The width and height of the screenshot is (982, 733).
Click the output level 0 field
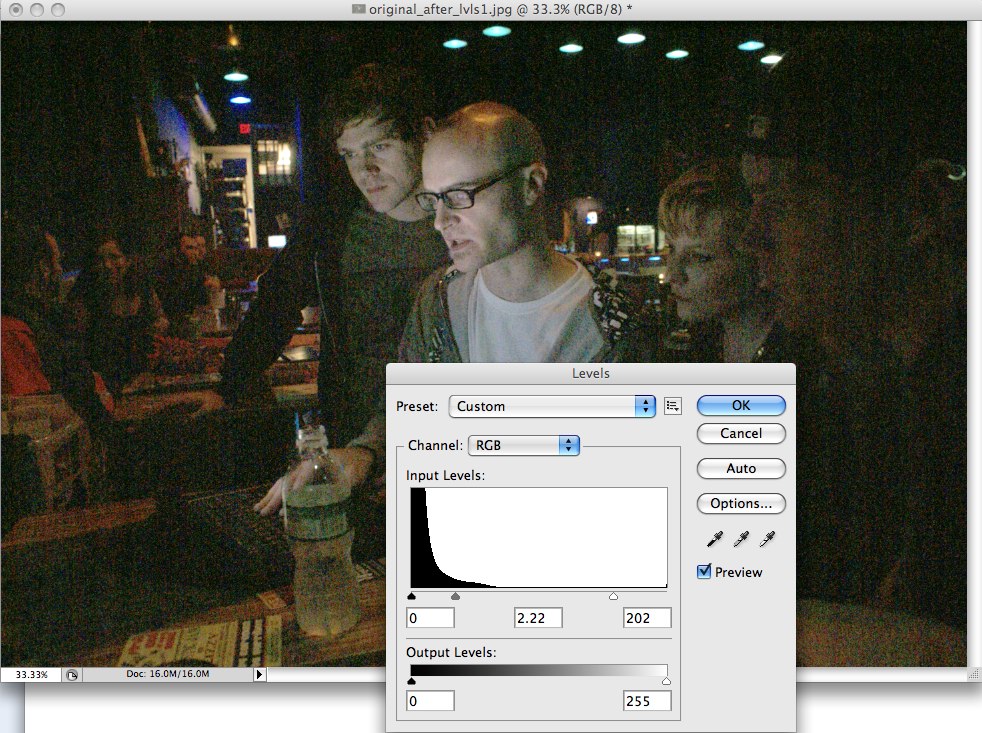[x=430, y=701]
